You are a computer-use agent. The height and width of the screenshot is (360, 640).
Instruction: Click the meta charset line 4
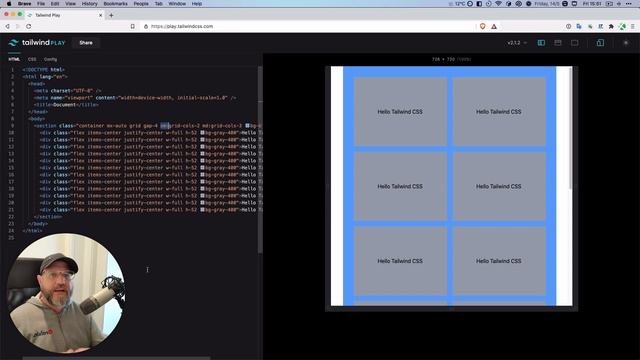point(67,91)
